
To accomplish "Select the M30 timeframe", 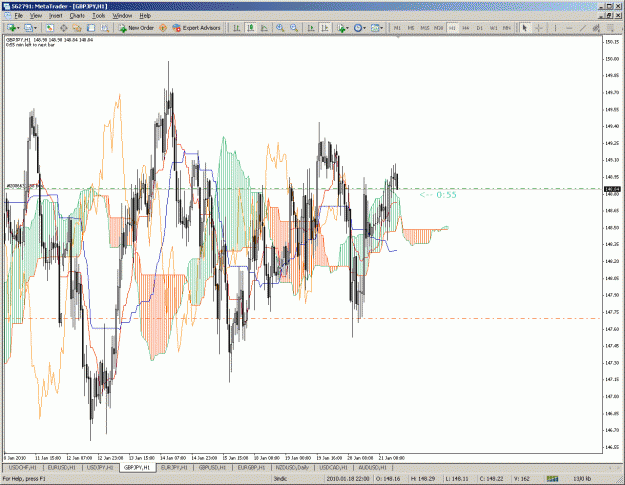I will (x=438, y=28).
